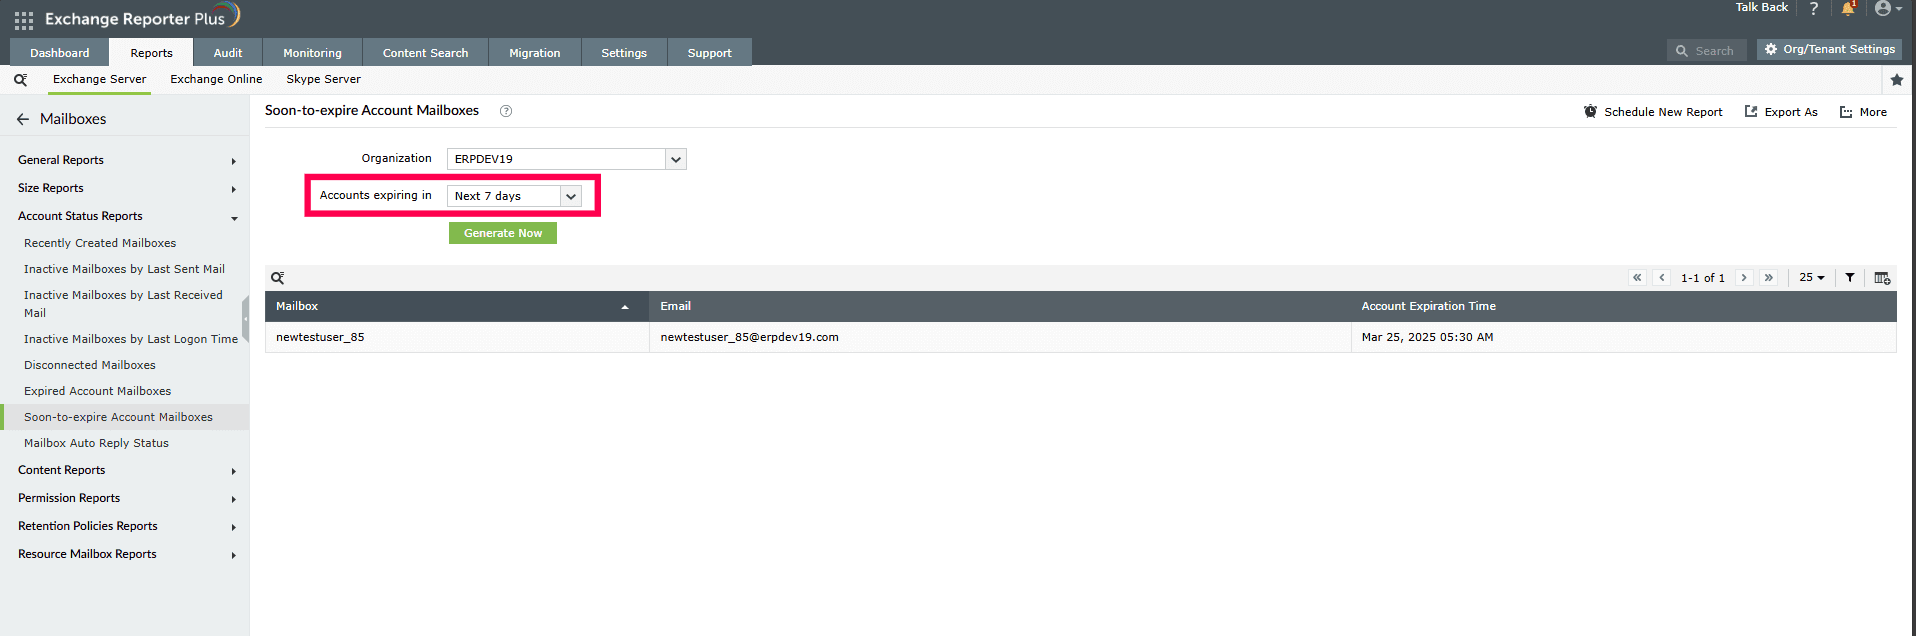The image size is (1916, 636).
Task: Go to last page of results
Action: click(x=1769, y=278)
